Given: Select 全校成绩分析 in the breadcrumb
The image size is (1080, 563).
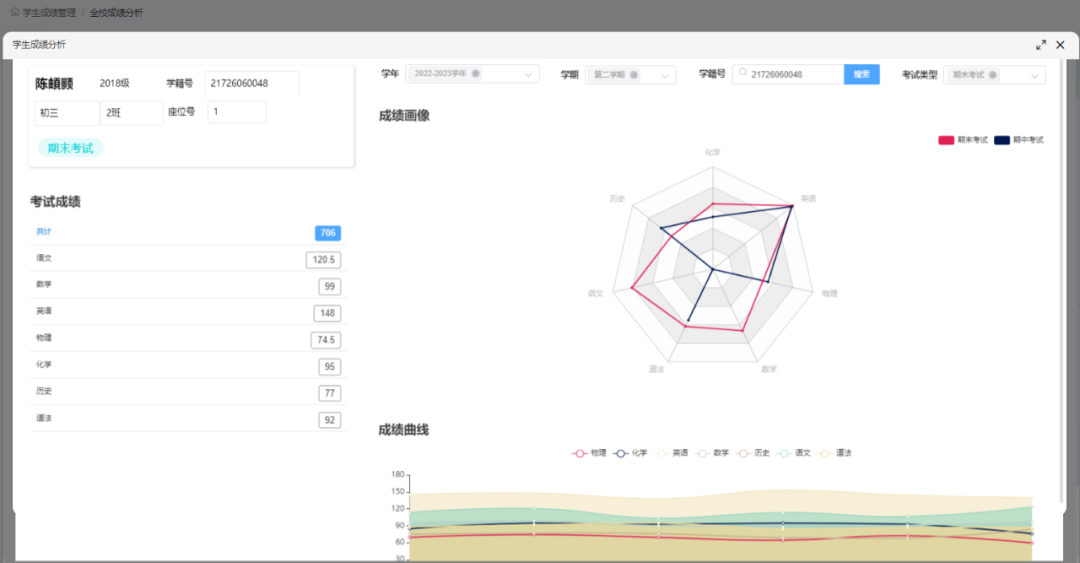Looking at the screenshot, I should click(116, 13).
